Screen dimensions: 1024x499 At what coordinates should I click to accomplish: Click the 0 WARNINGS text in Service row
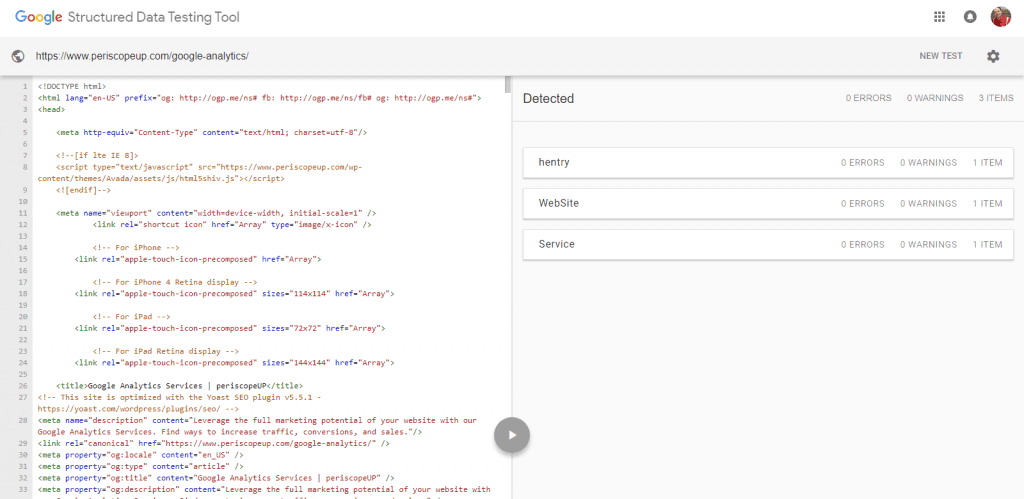928,244
